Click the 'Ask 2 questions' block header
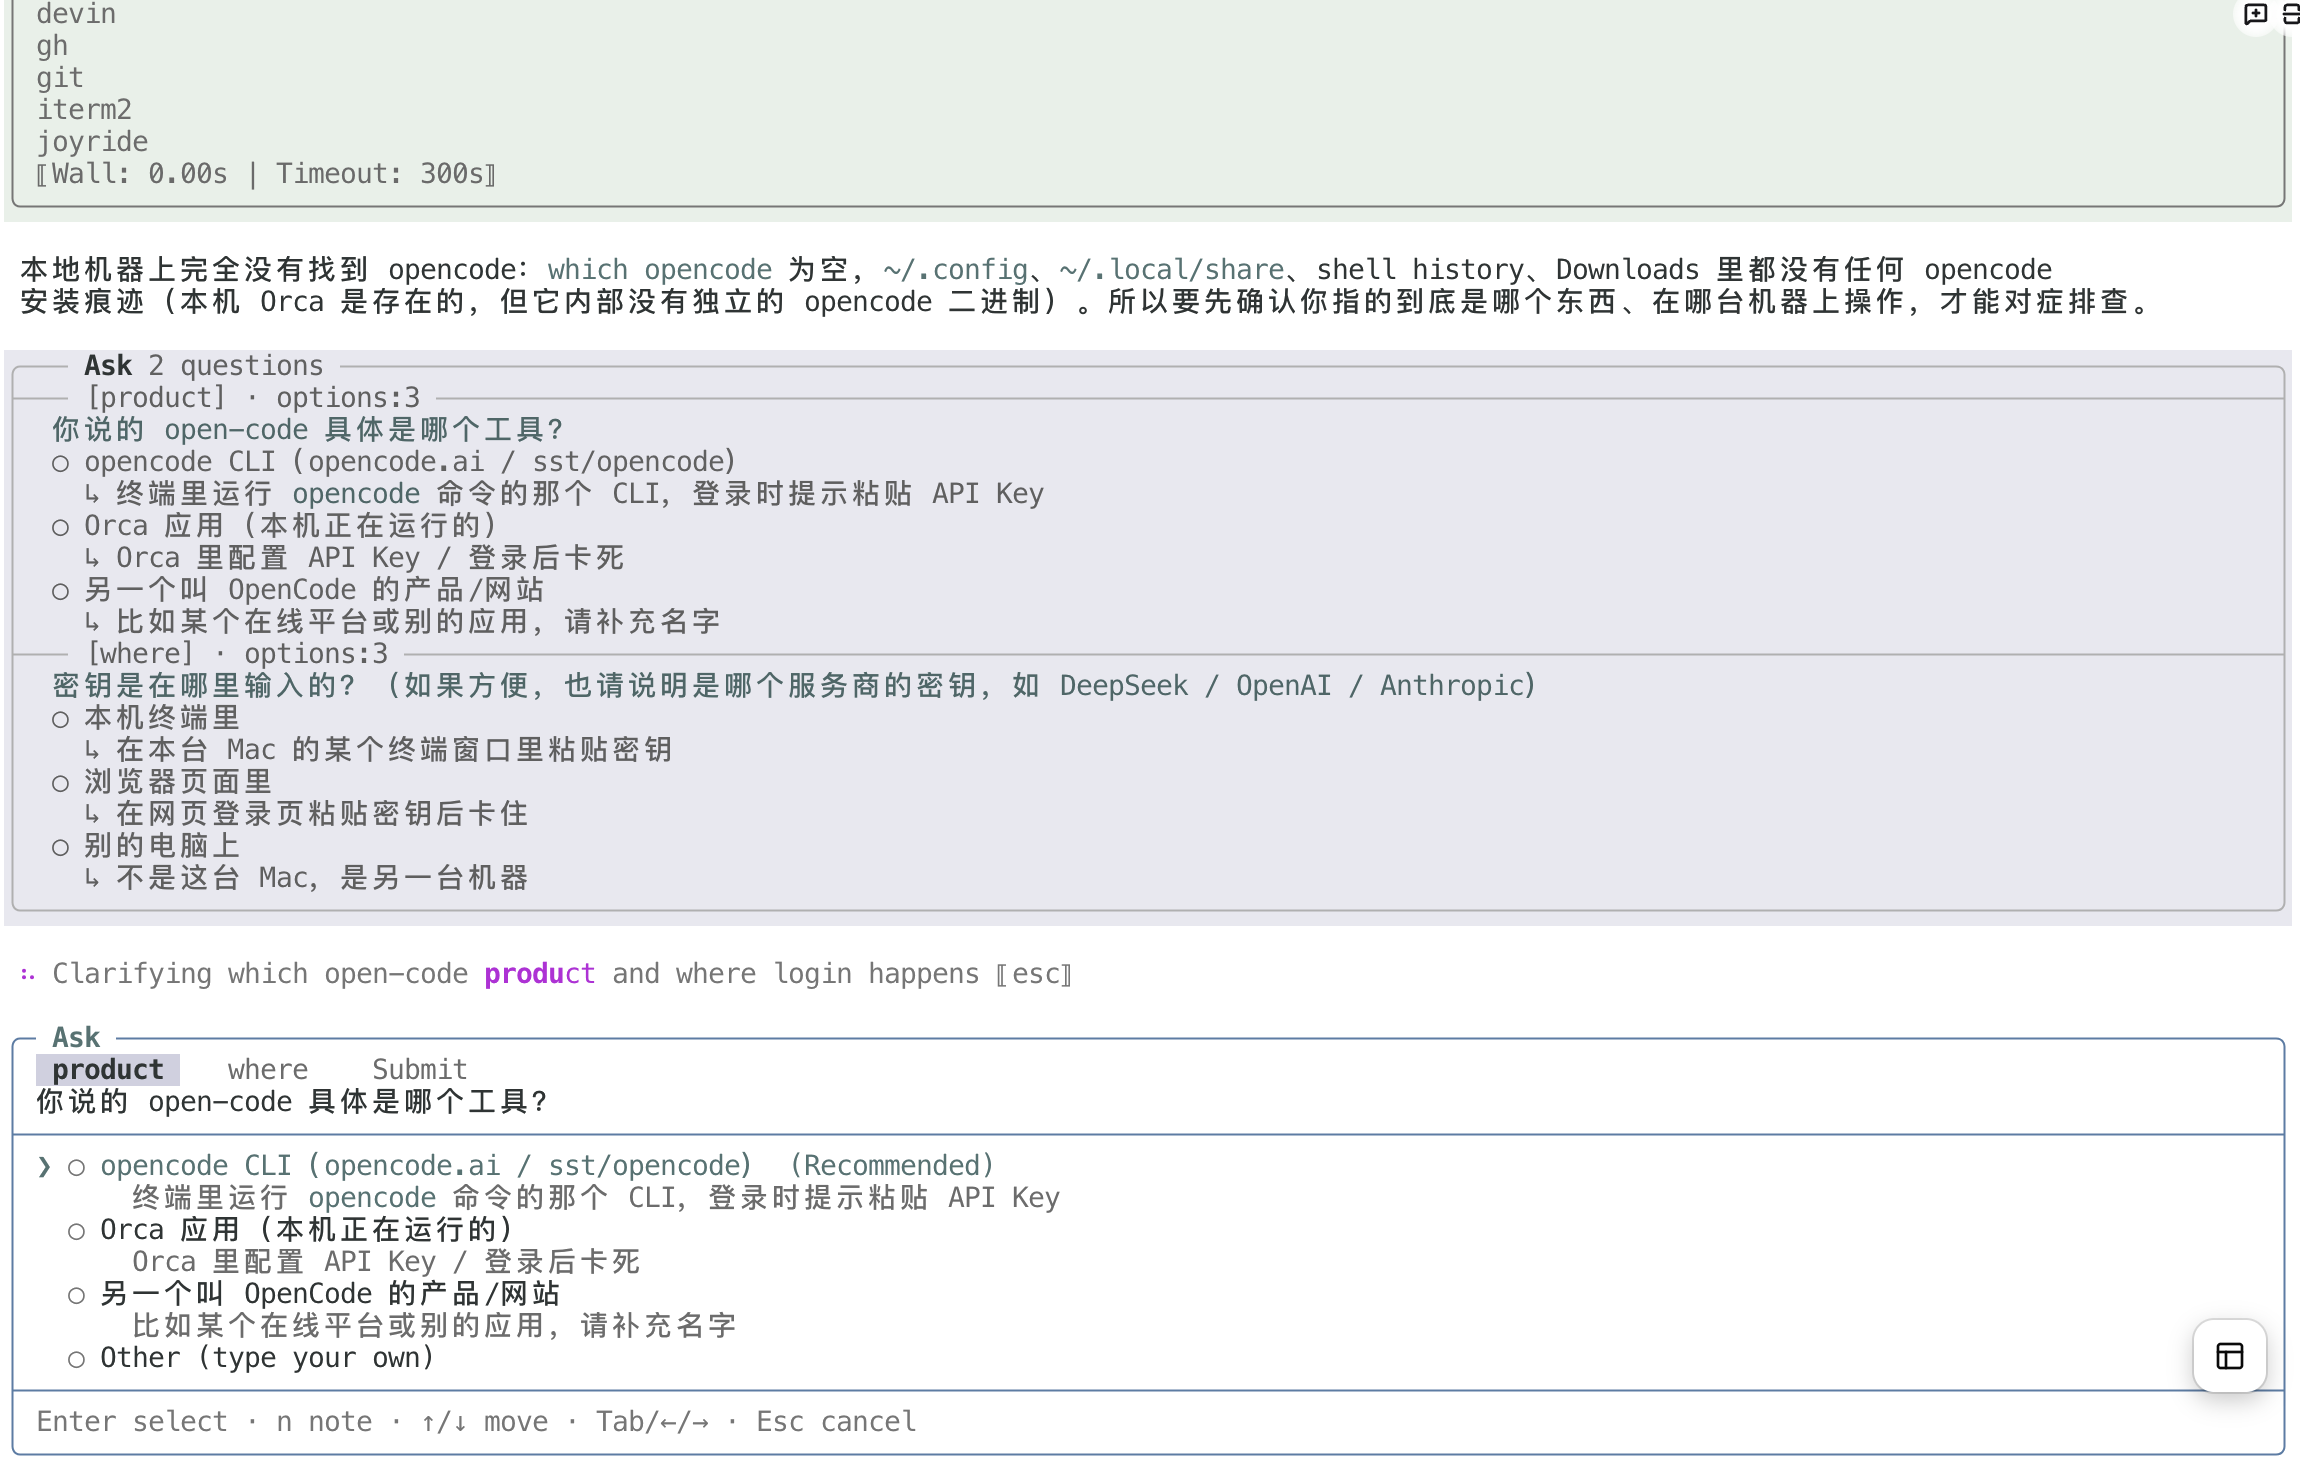Image resolution: width=2300 pixels, height=1478 pixels. tap(204, 365)
